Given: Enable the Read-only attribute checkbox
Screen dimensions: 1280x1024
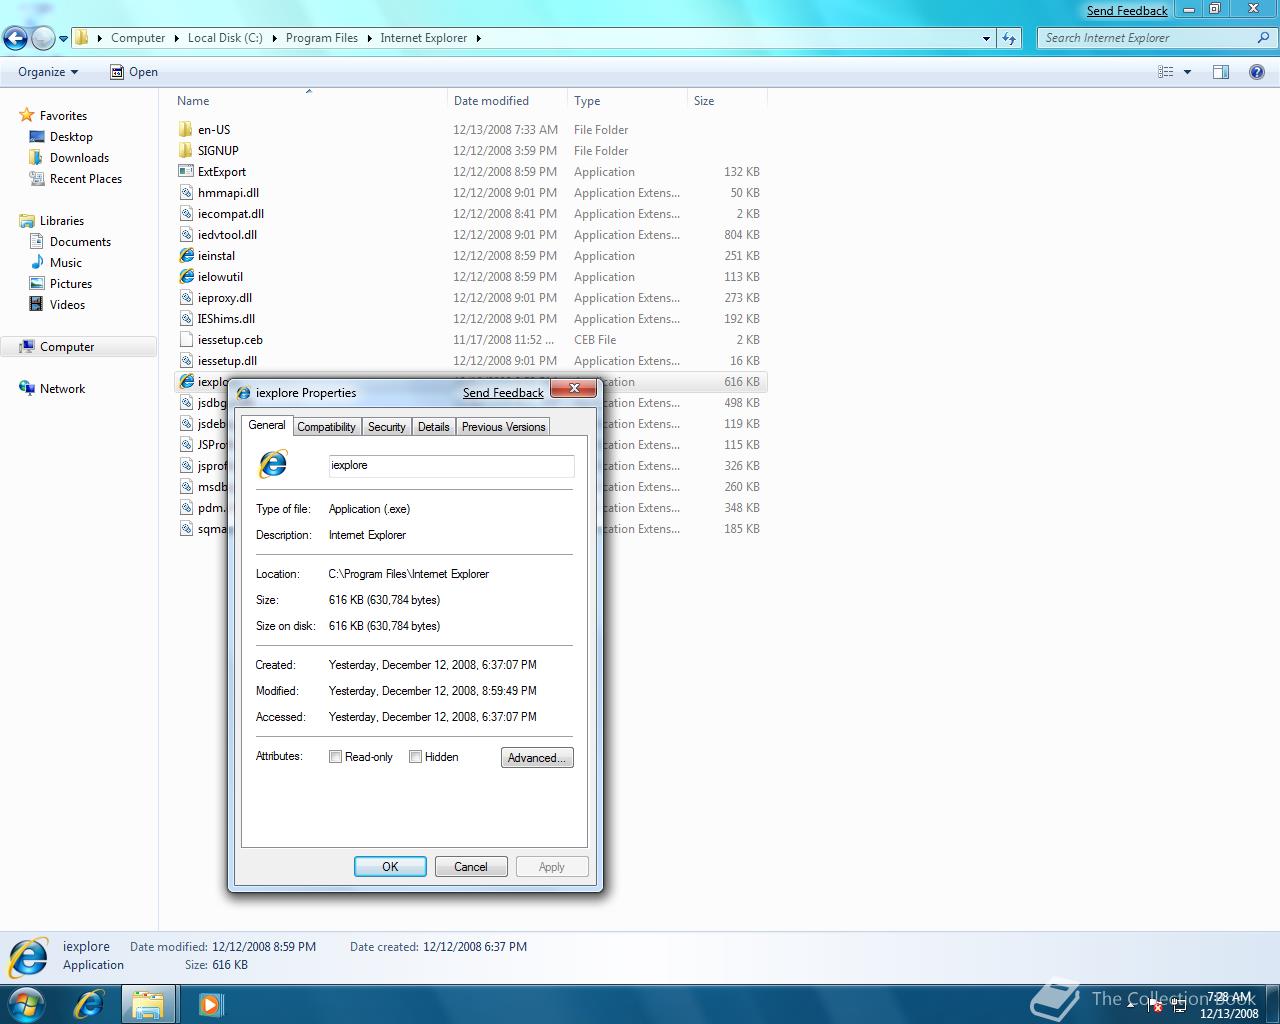Looking at the screenshot, I should pyautogui.click(x=336, y=757).
